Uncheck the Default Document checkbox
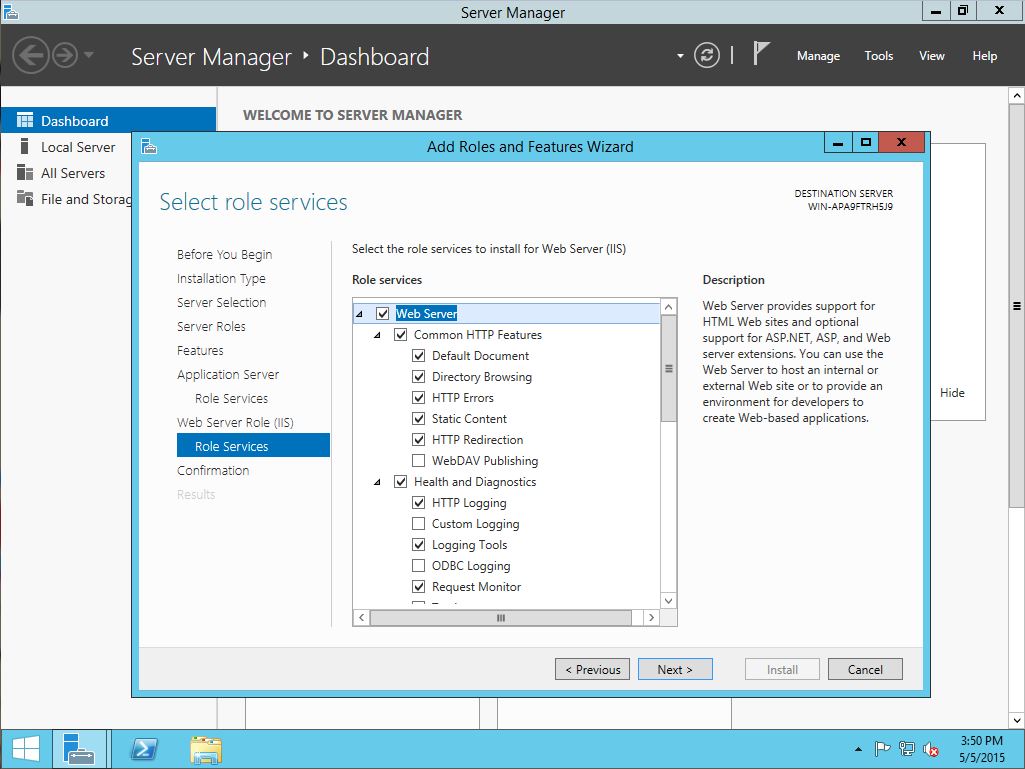 (x=418, y=356)
